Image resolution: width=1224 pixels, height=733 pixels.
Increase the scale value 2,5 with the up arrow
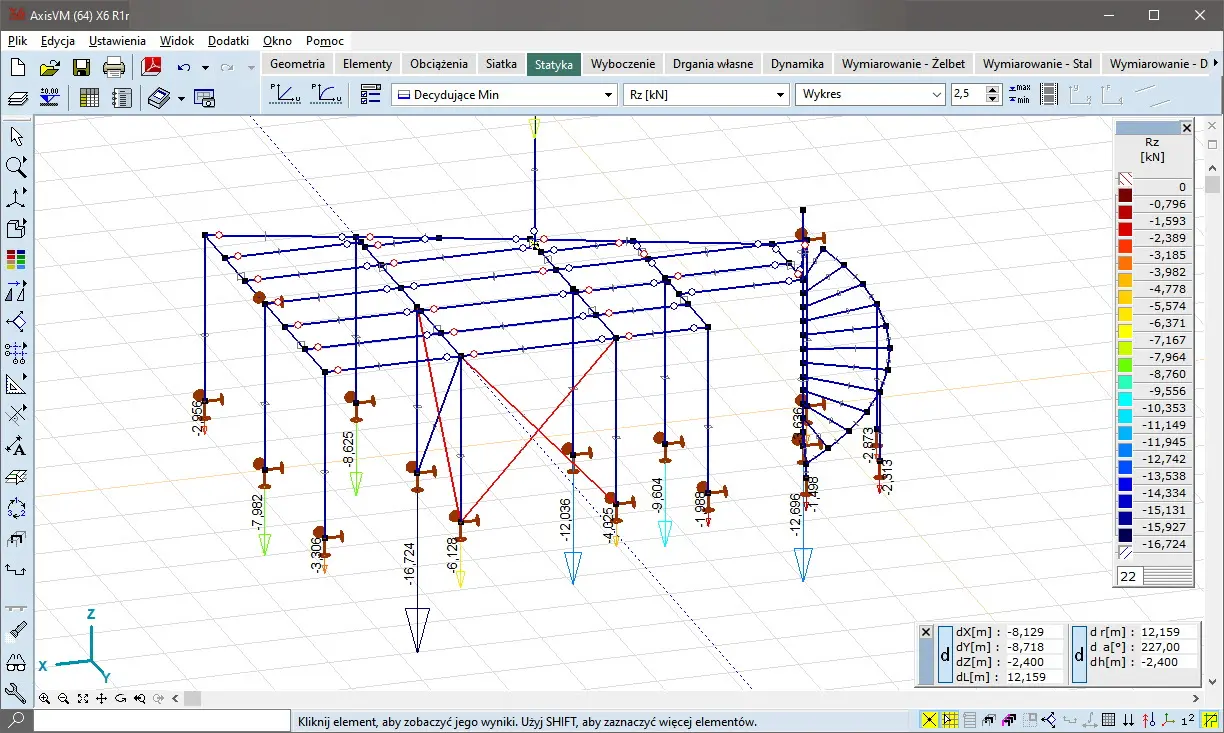click(x=992, y=89)
